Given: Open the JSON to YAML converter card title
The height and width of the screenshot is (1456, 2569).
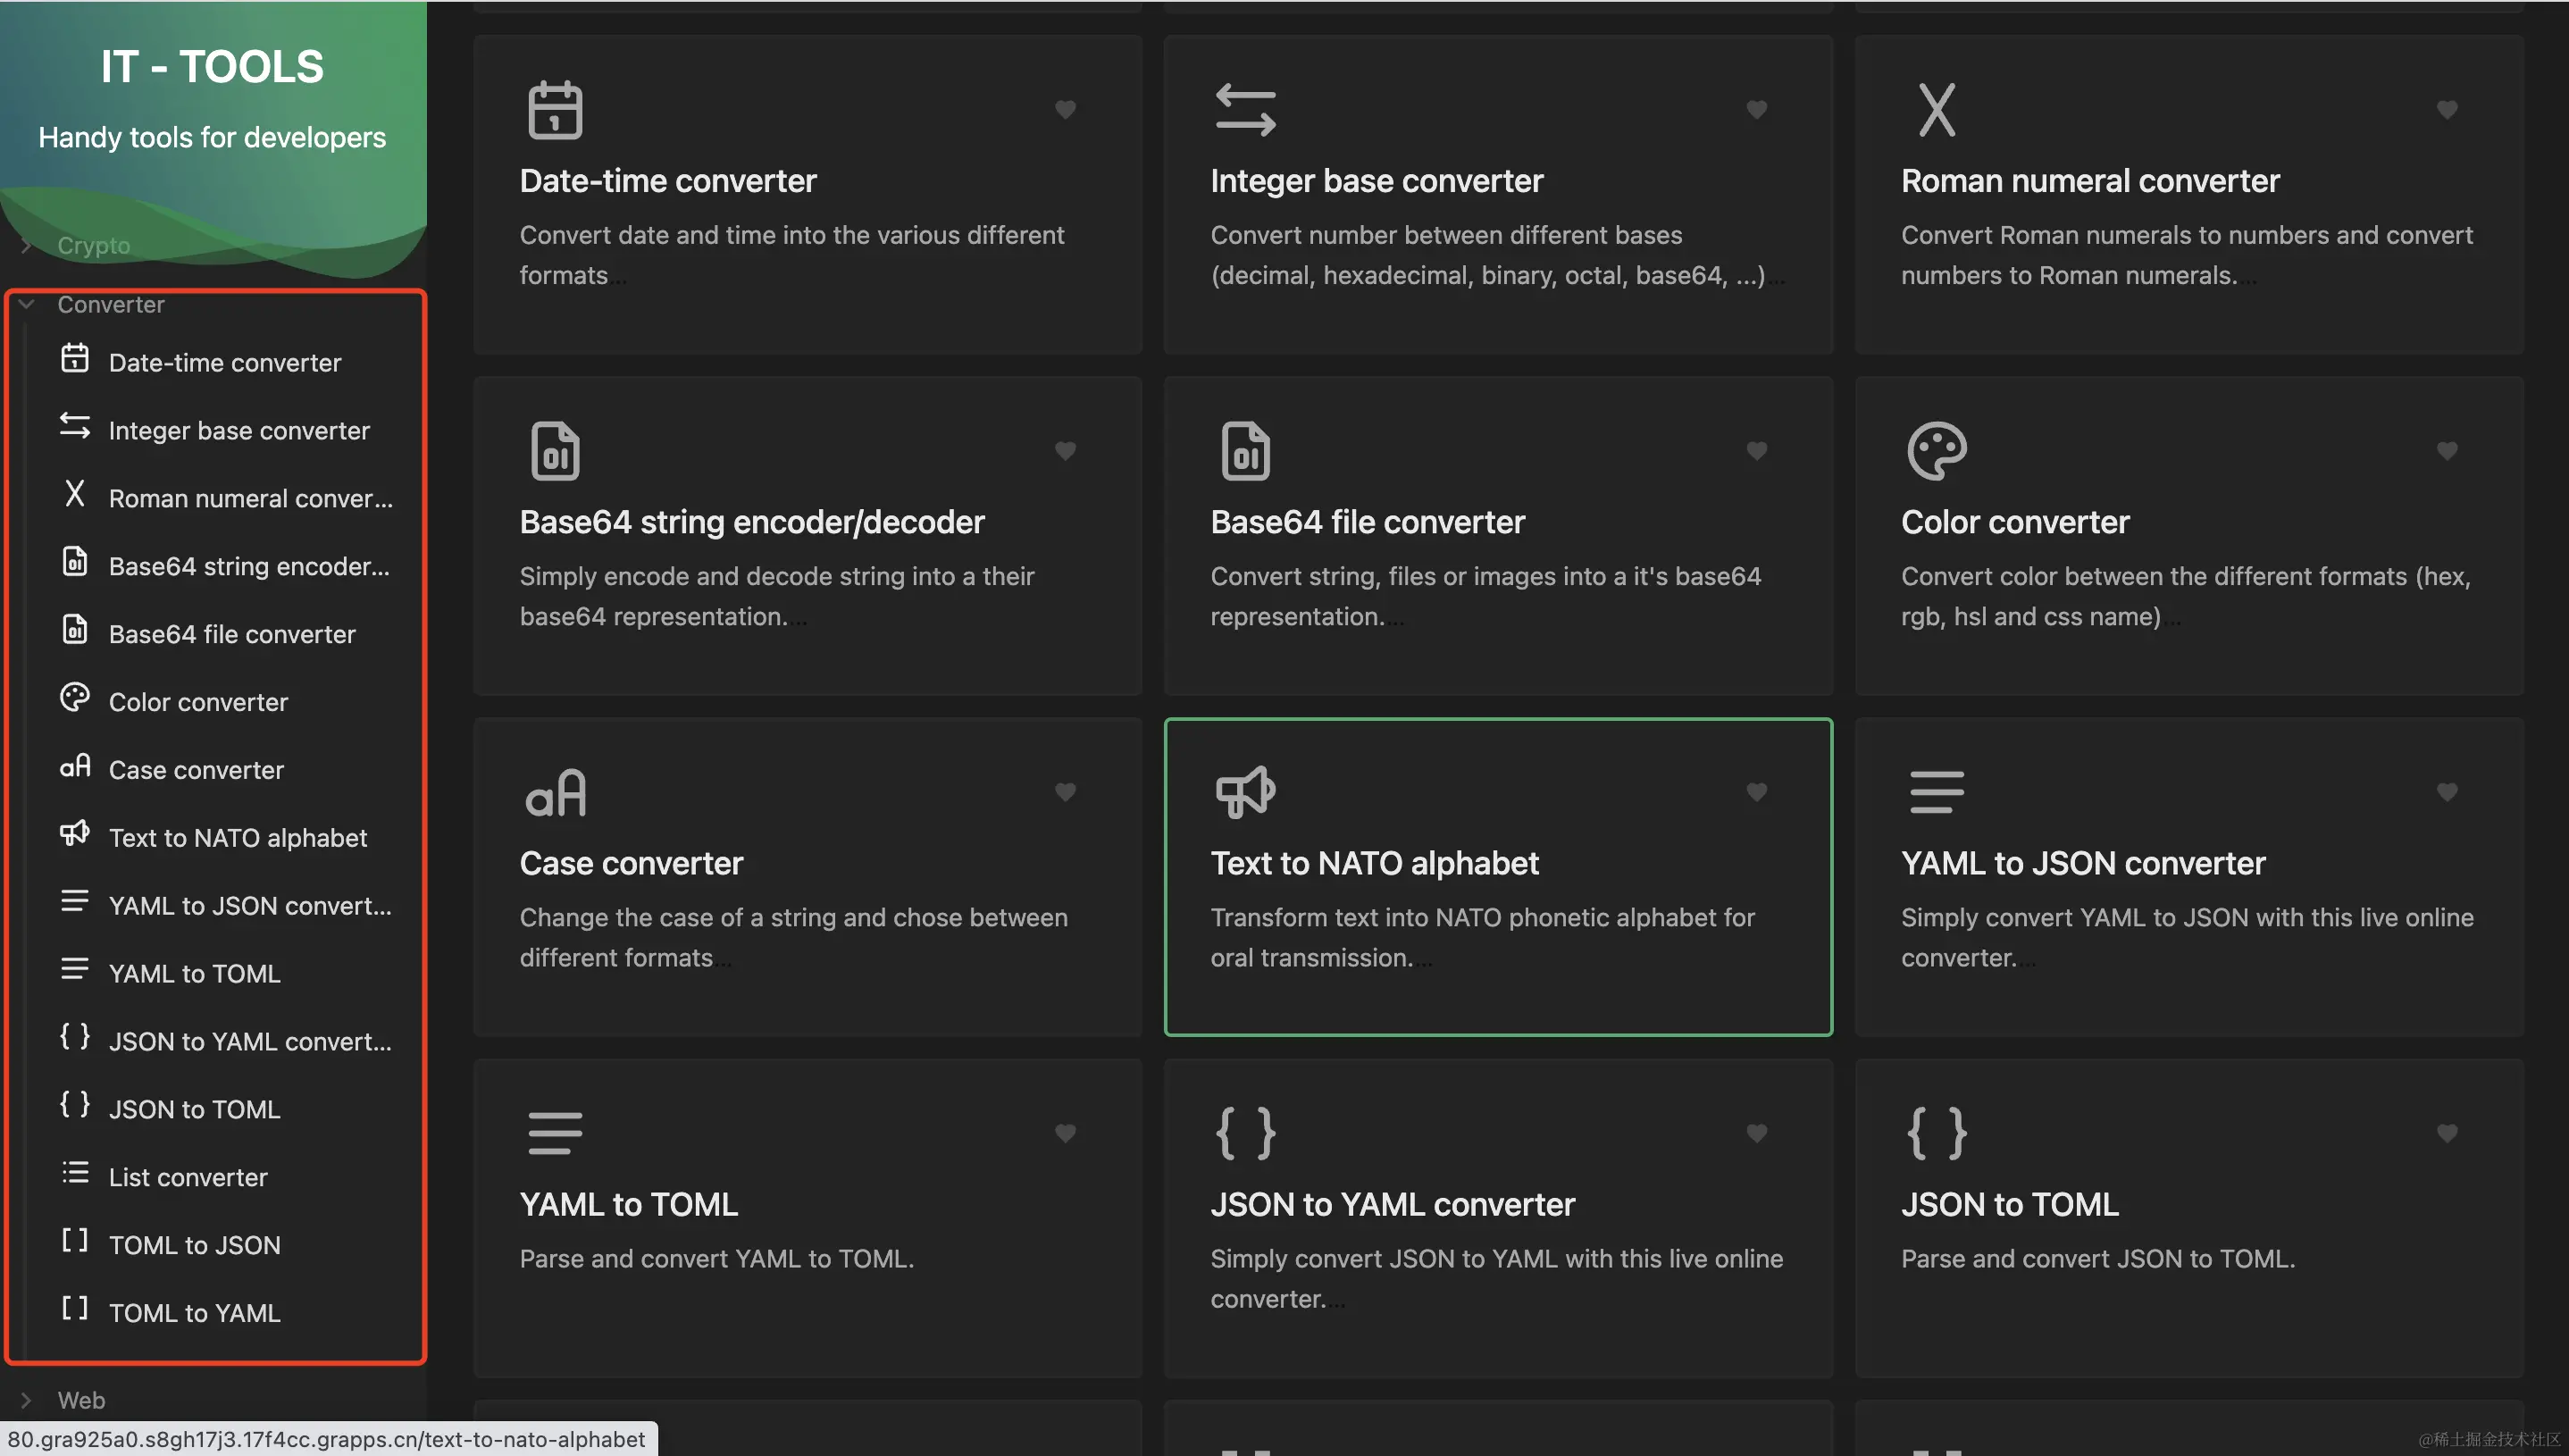Looking at the screenshot, I should click(1392, 1204).
